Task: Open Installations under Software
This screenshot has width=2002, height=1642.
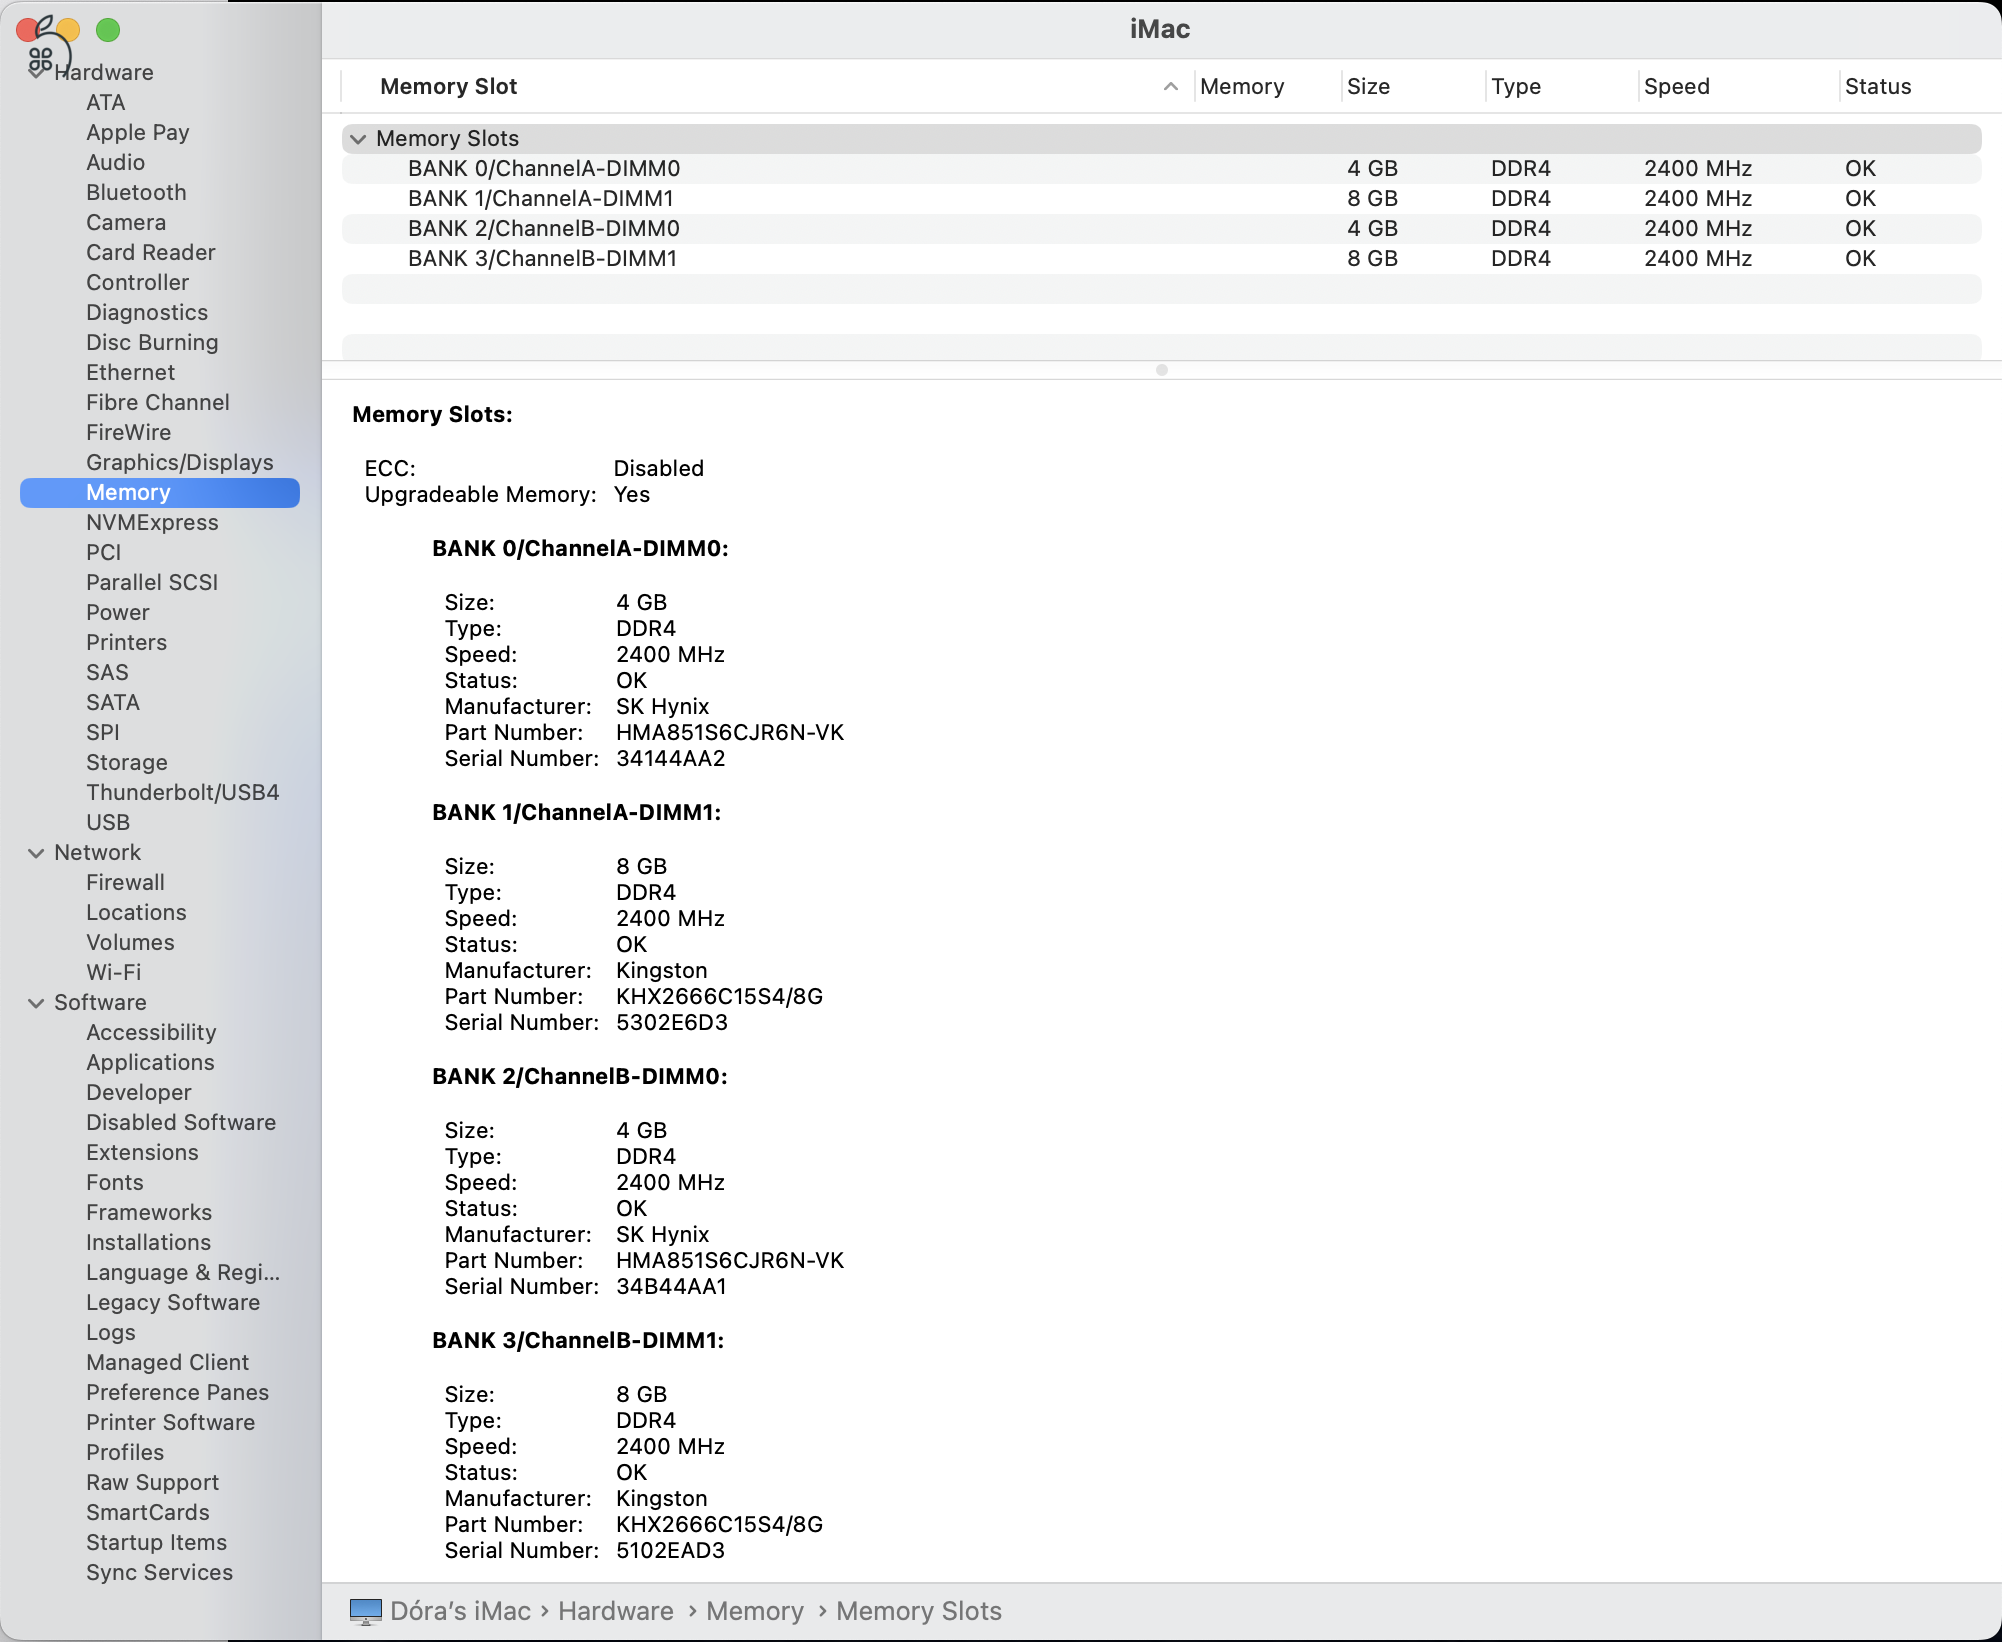Action: point(148,1243)
